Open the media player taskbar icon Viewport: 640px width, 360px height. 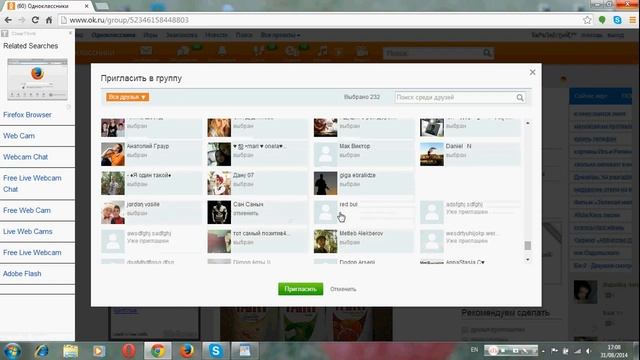(99, 351)
